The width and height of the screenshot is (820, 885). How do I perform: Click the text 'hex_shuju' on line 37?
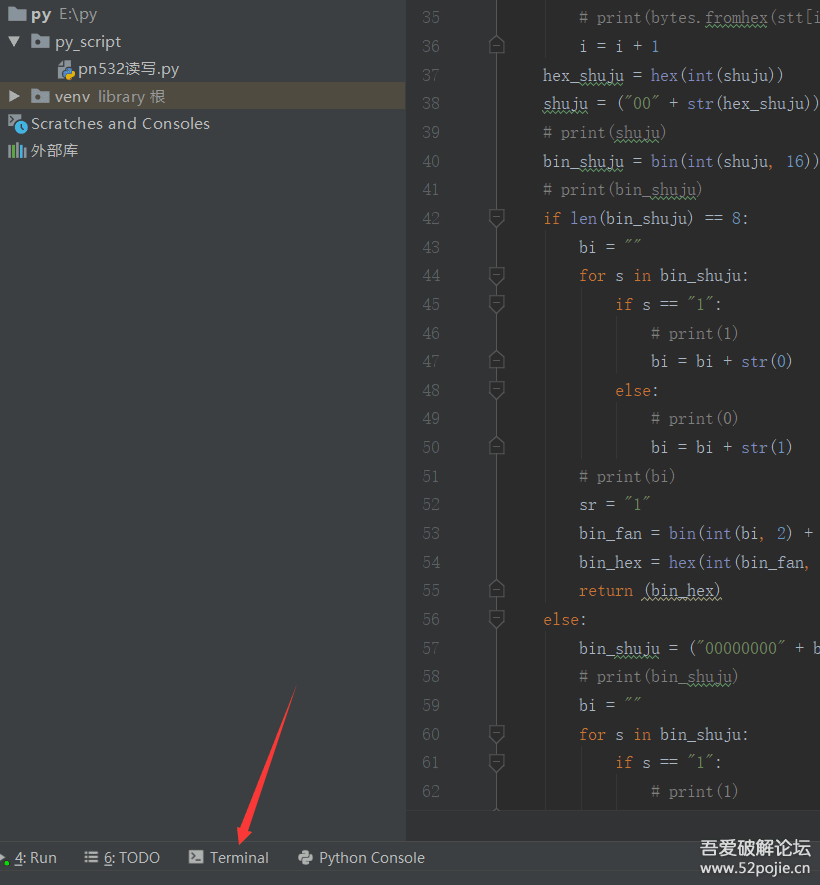(x=583, y=76)
